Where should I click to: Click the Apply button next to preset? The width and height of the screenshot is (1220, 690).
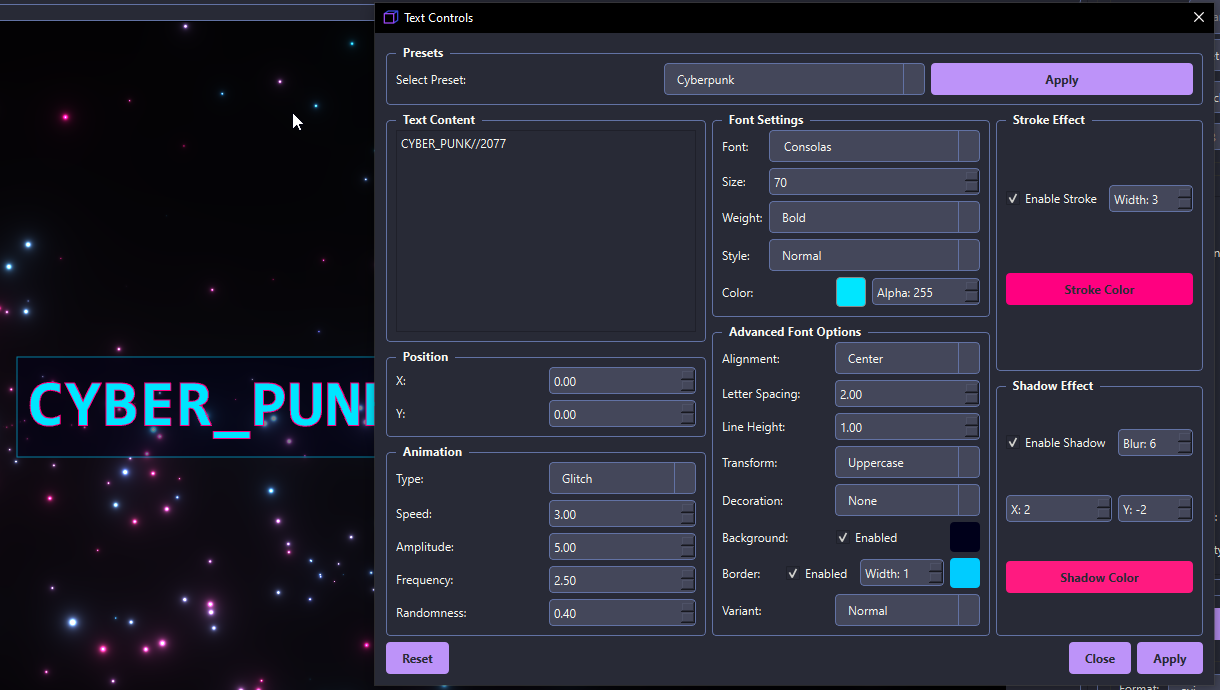point(1061,80)
